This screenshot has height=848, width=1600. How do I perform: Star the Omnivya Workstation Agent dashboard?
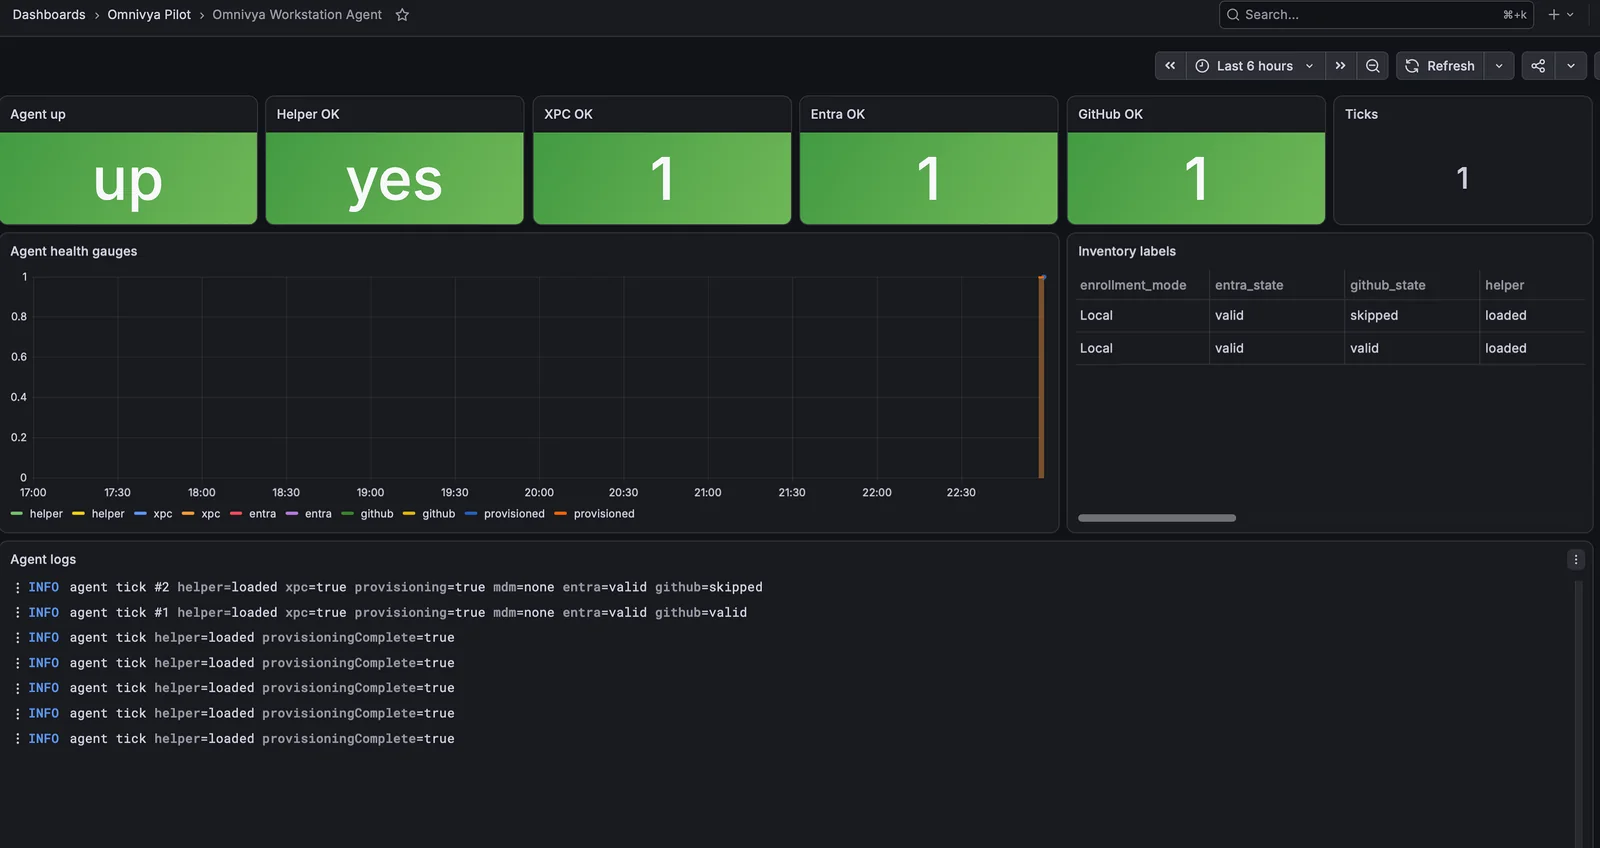point(402,15)
